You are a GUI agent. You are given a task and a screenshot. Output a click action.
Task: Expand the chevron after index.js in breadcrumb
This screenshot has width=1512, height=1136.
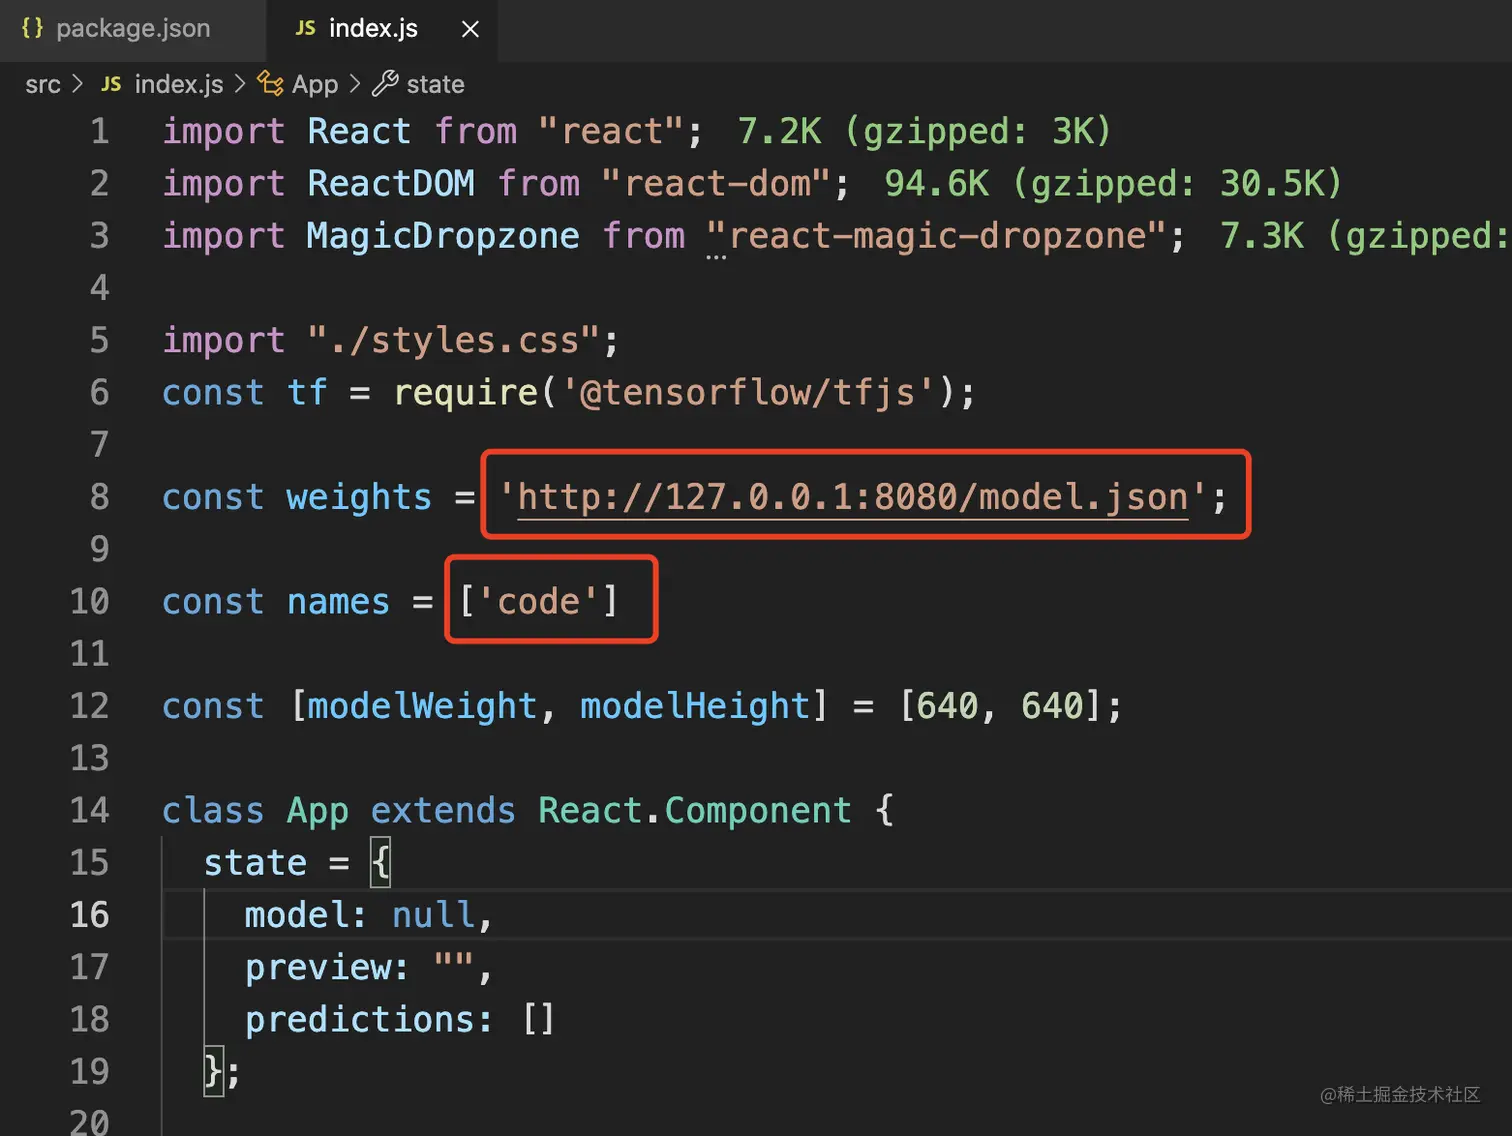(x=240, y=84)
